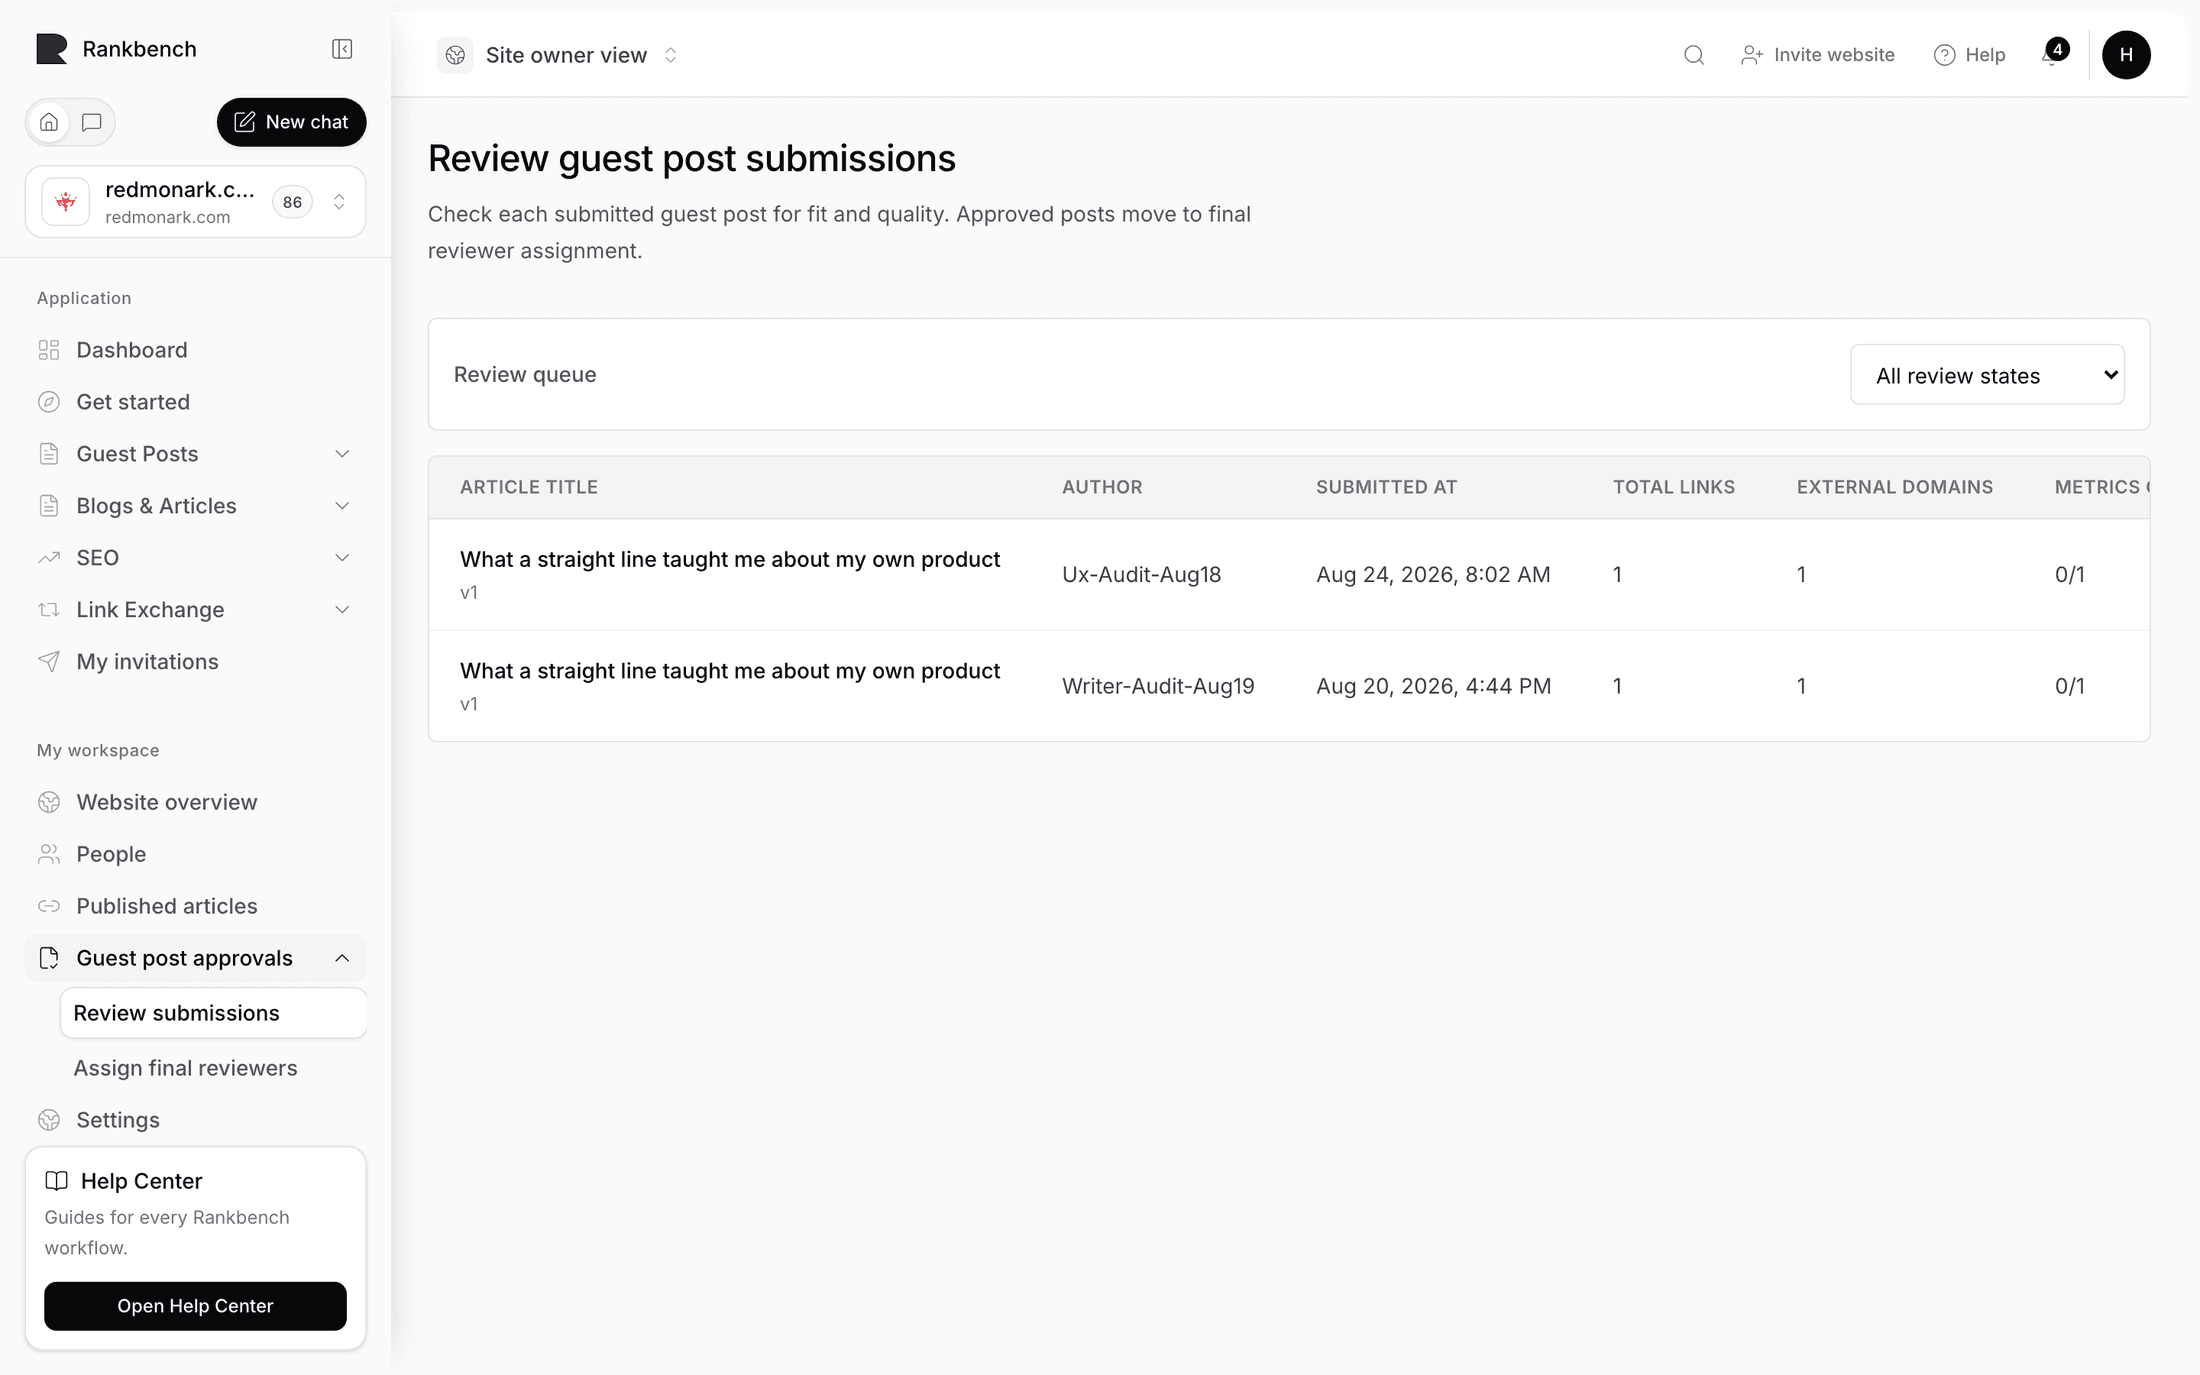Select Review submissions sub-item

click(213, 1013)
